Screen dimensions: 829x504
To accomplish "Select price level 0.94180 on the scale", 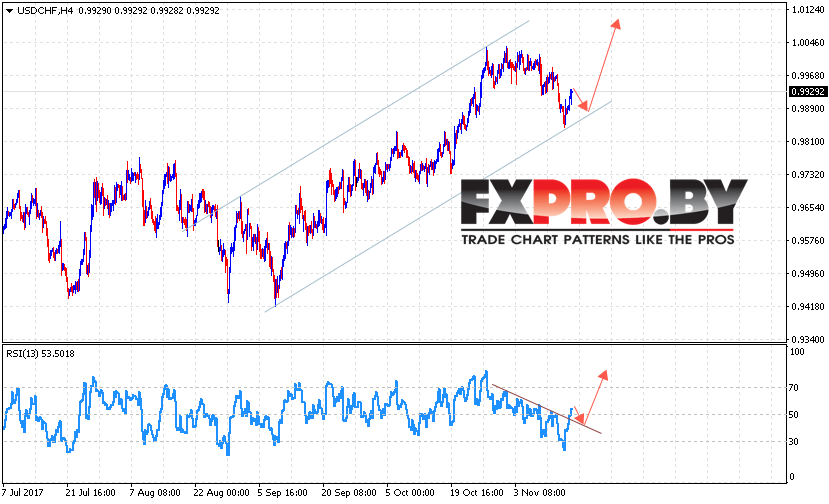I will 807,307.
